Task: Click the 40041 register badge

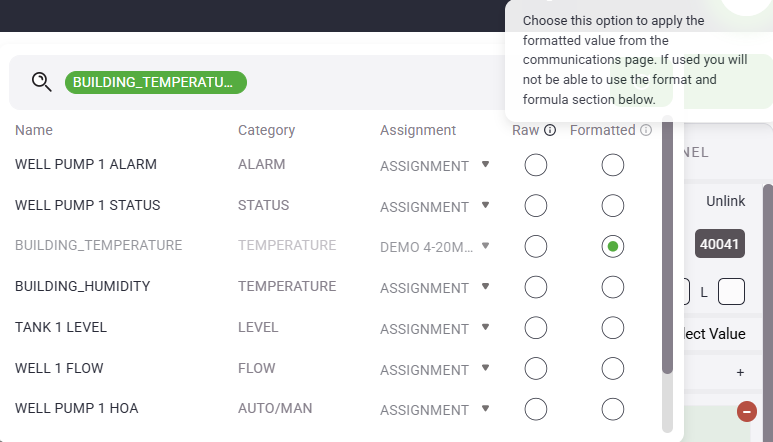Action: [720, 244]
